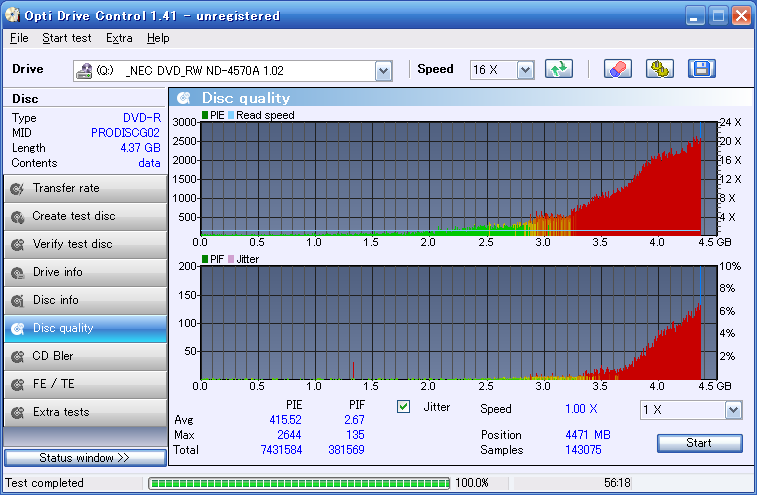Click the green PIE legend swatch

(x=205, y=115)
